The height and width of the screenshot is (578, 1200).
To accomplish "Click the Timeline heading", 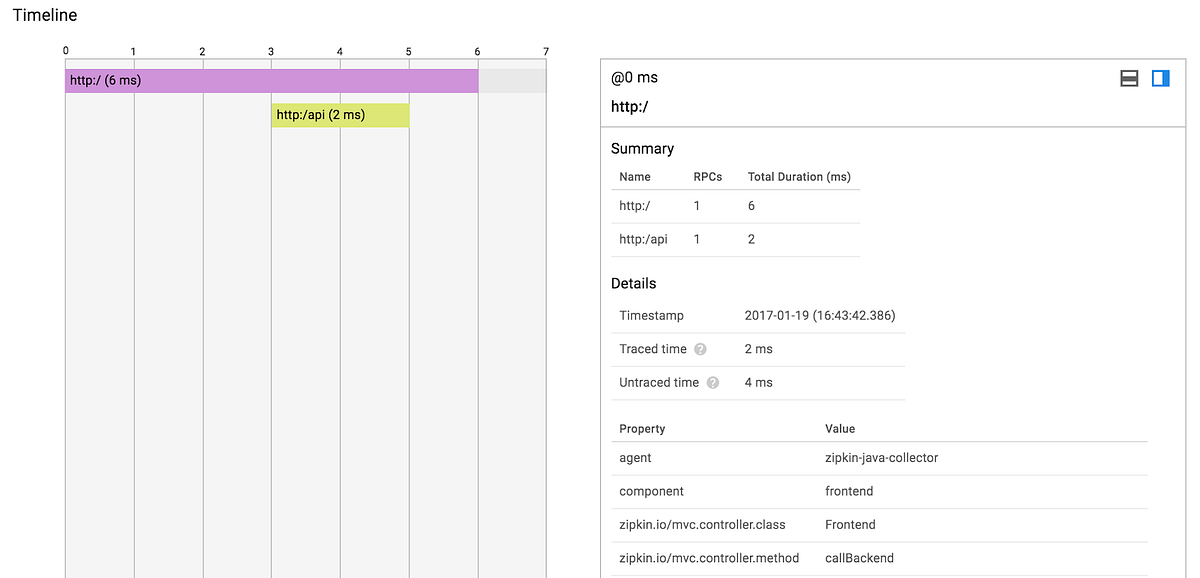I will click(x=45, y=15).
